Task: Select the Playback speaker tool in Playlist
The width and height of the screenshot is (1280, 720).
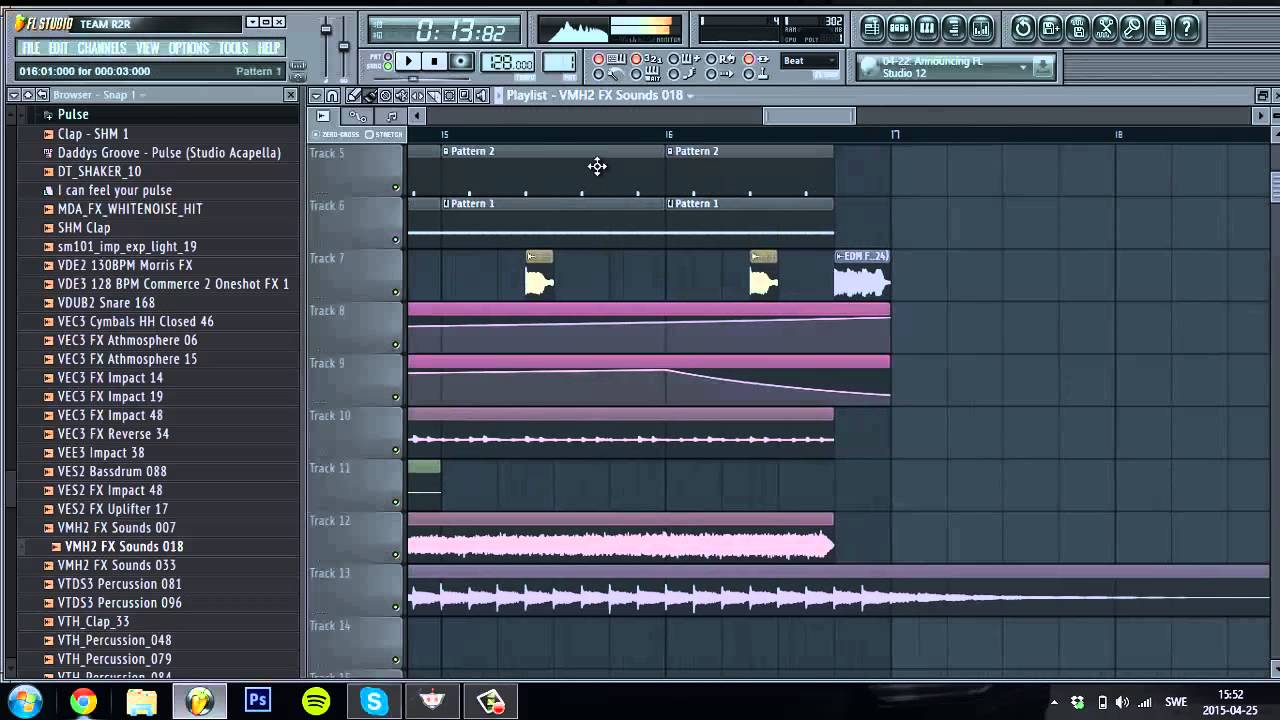Action: click(x=482, y=96)
